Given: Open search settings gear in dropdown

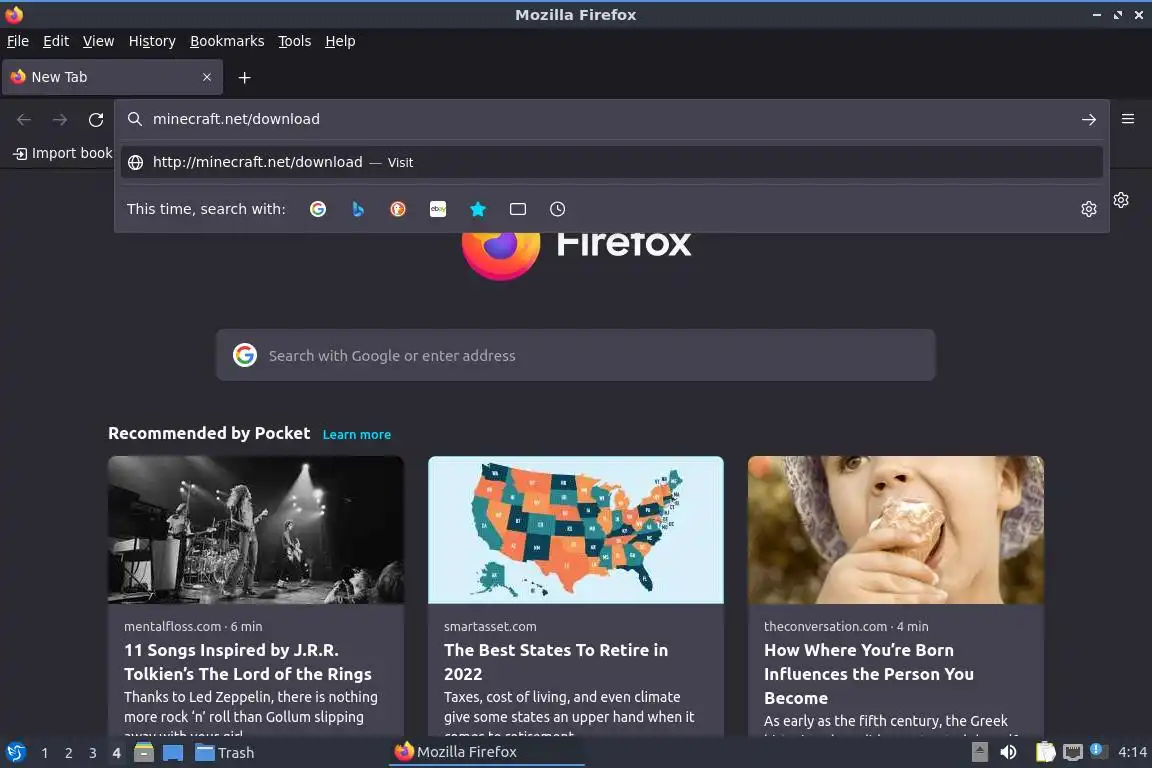Looking at the screenshot, I should (1089, 209).
